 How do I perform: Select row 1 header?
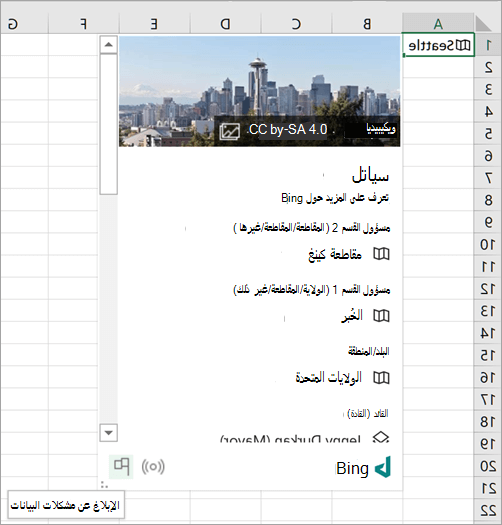[488, 45]
